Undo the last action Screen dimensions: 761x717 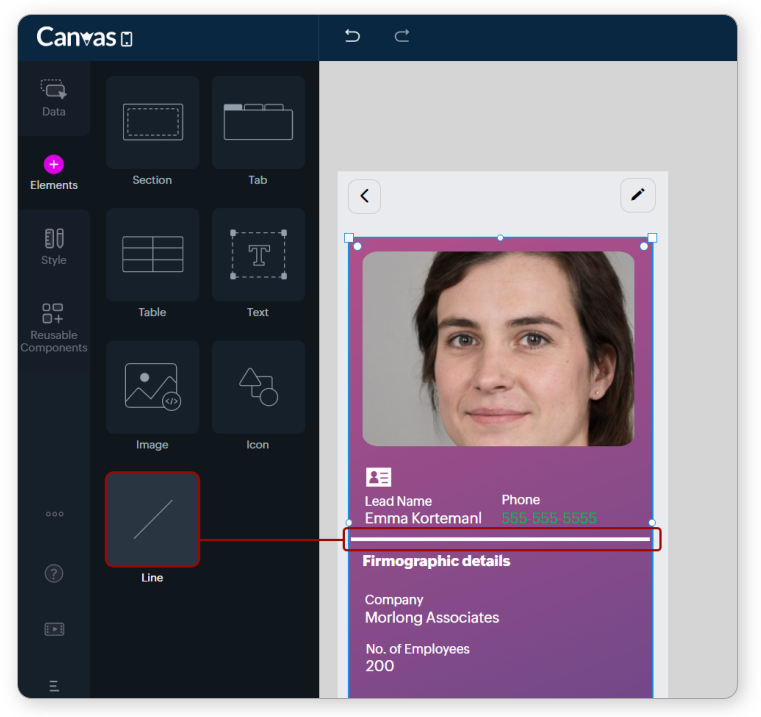click(352, 36)
